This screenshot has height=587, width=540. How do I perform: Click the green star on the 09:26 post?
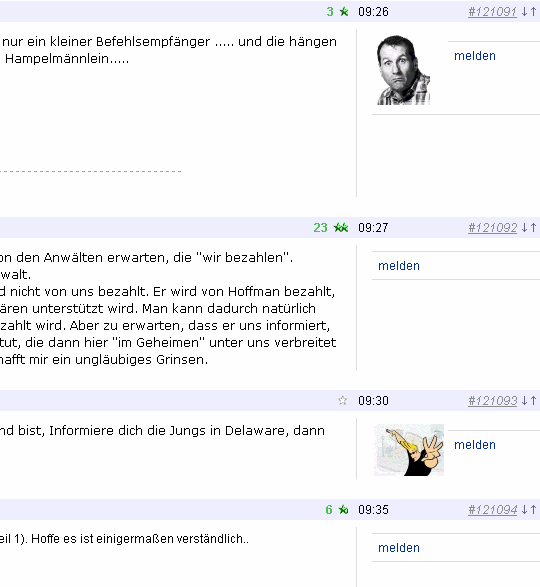[344, 12]
